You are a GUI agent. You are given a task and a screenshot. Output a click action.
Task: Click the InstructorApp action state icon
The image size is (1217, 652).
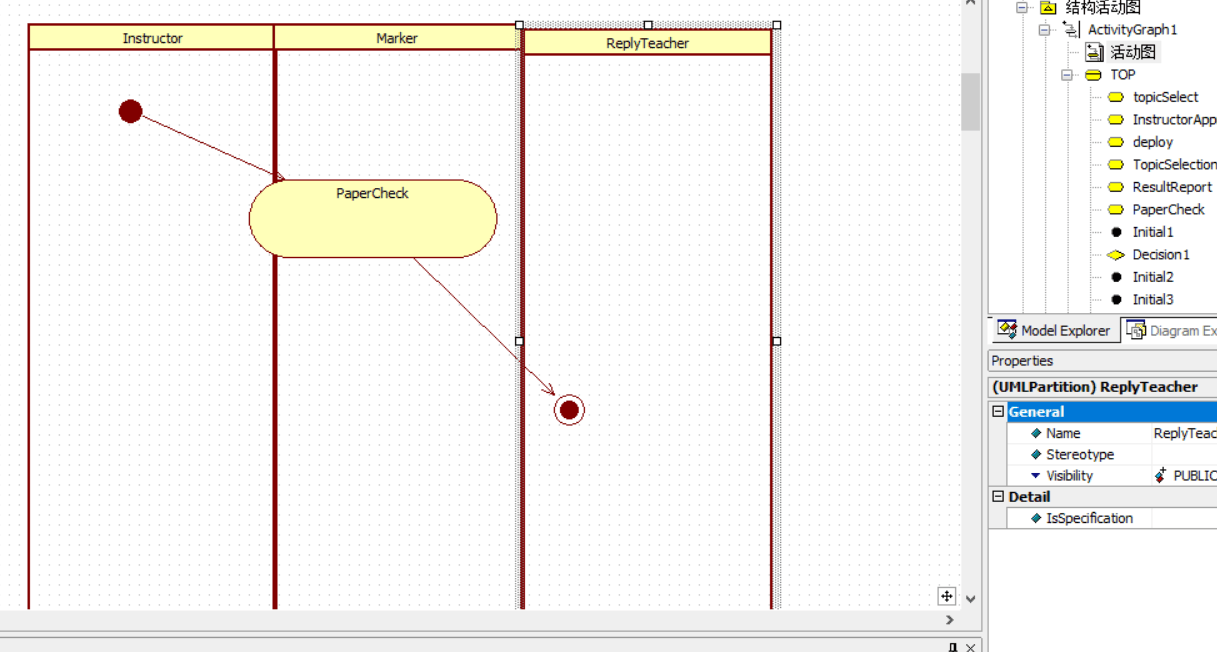[x=1116, y=120]
